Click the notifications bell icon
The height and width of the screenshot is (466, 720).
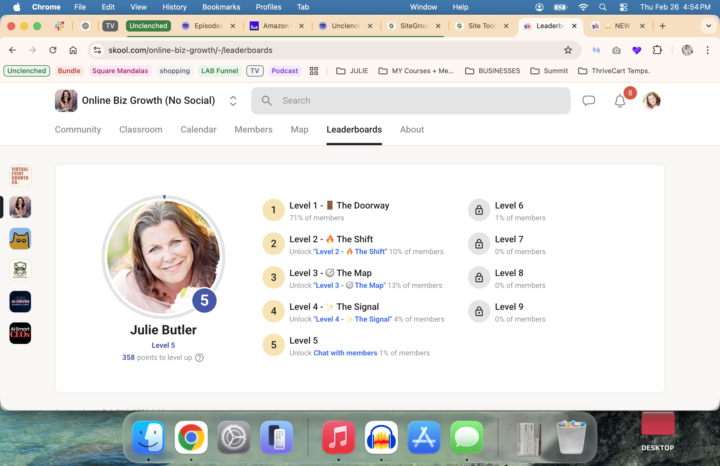[x=620, y=100]
